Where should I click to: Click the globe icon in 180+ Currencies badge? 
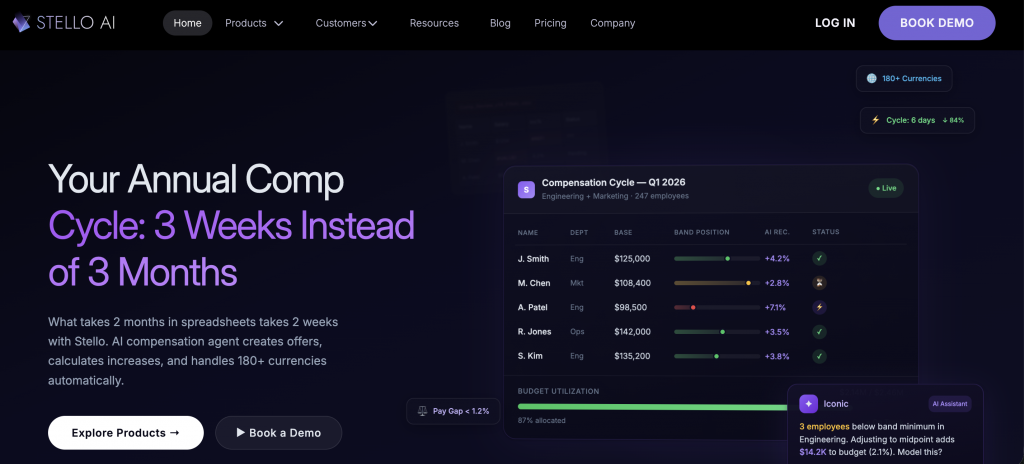pos(871,78)
